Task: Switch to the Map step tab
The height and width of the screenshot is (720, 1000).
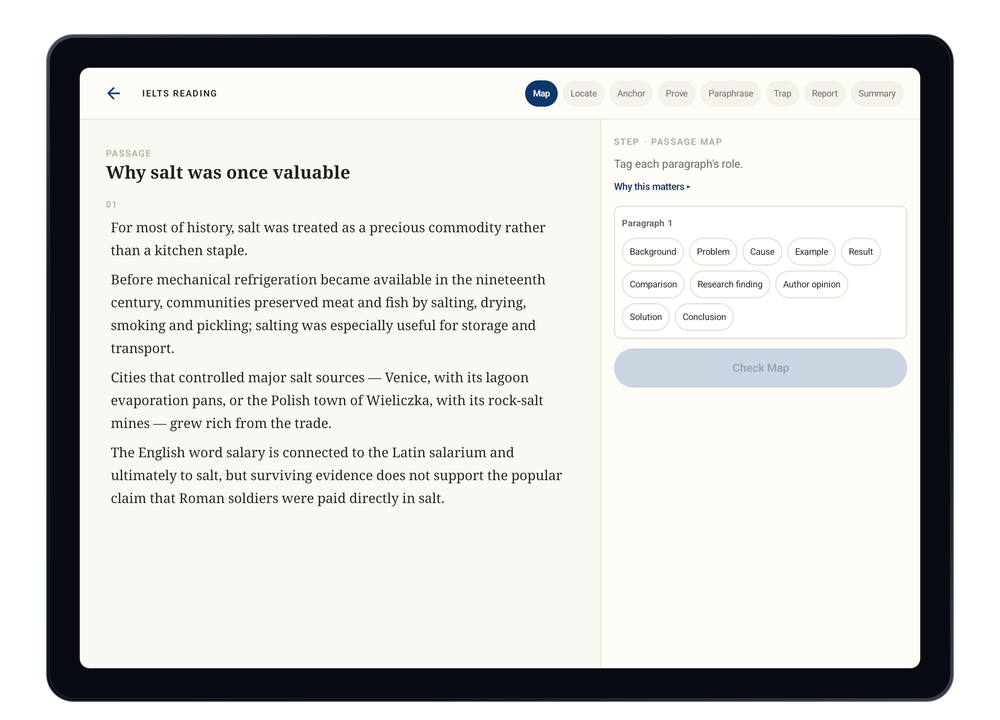Action: click(x=541, y=94)
